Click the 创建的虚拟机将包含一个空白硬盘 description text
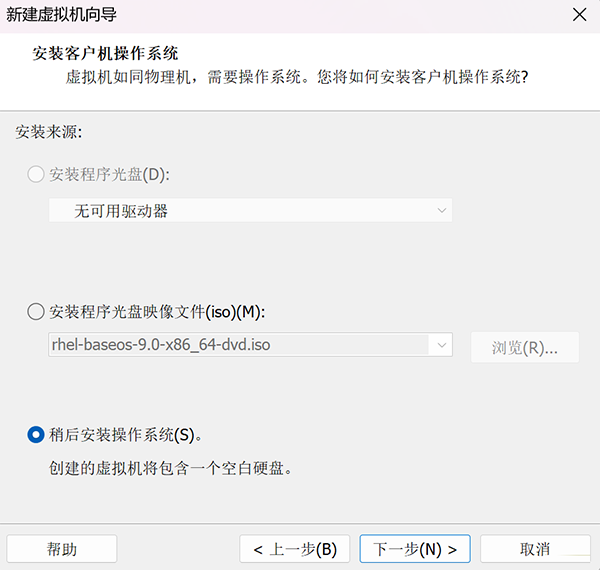Viewport: 600px width, 570px height. tap(171, 468)
